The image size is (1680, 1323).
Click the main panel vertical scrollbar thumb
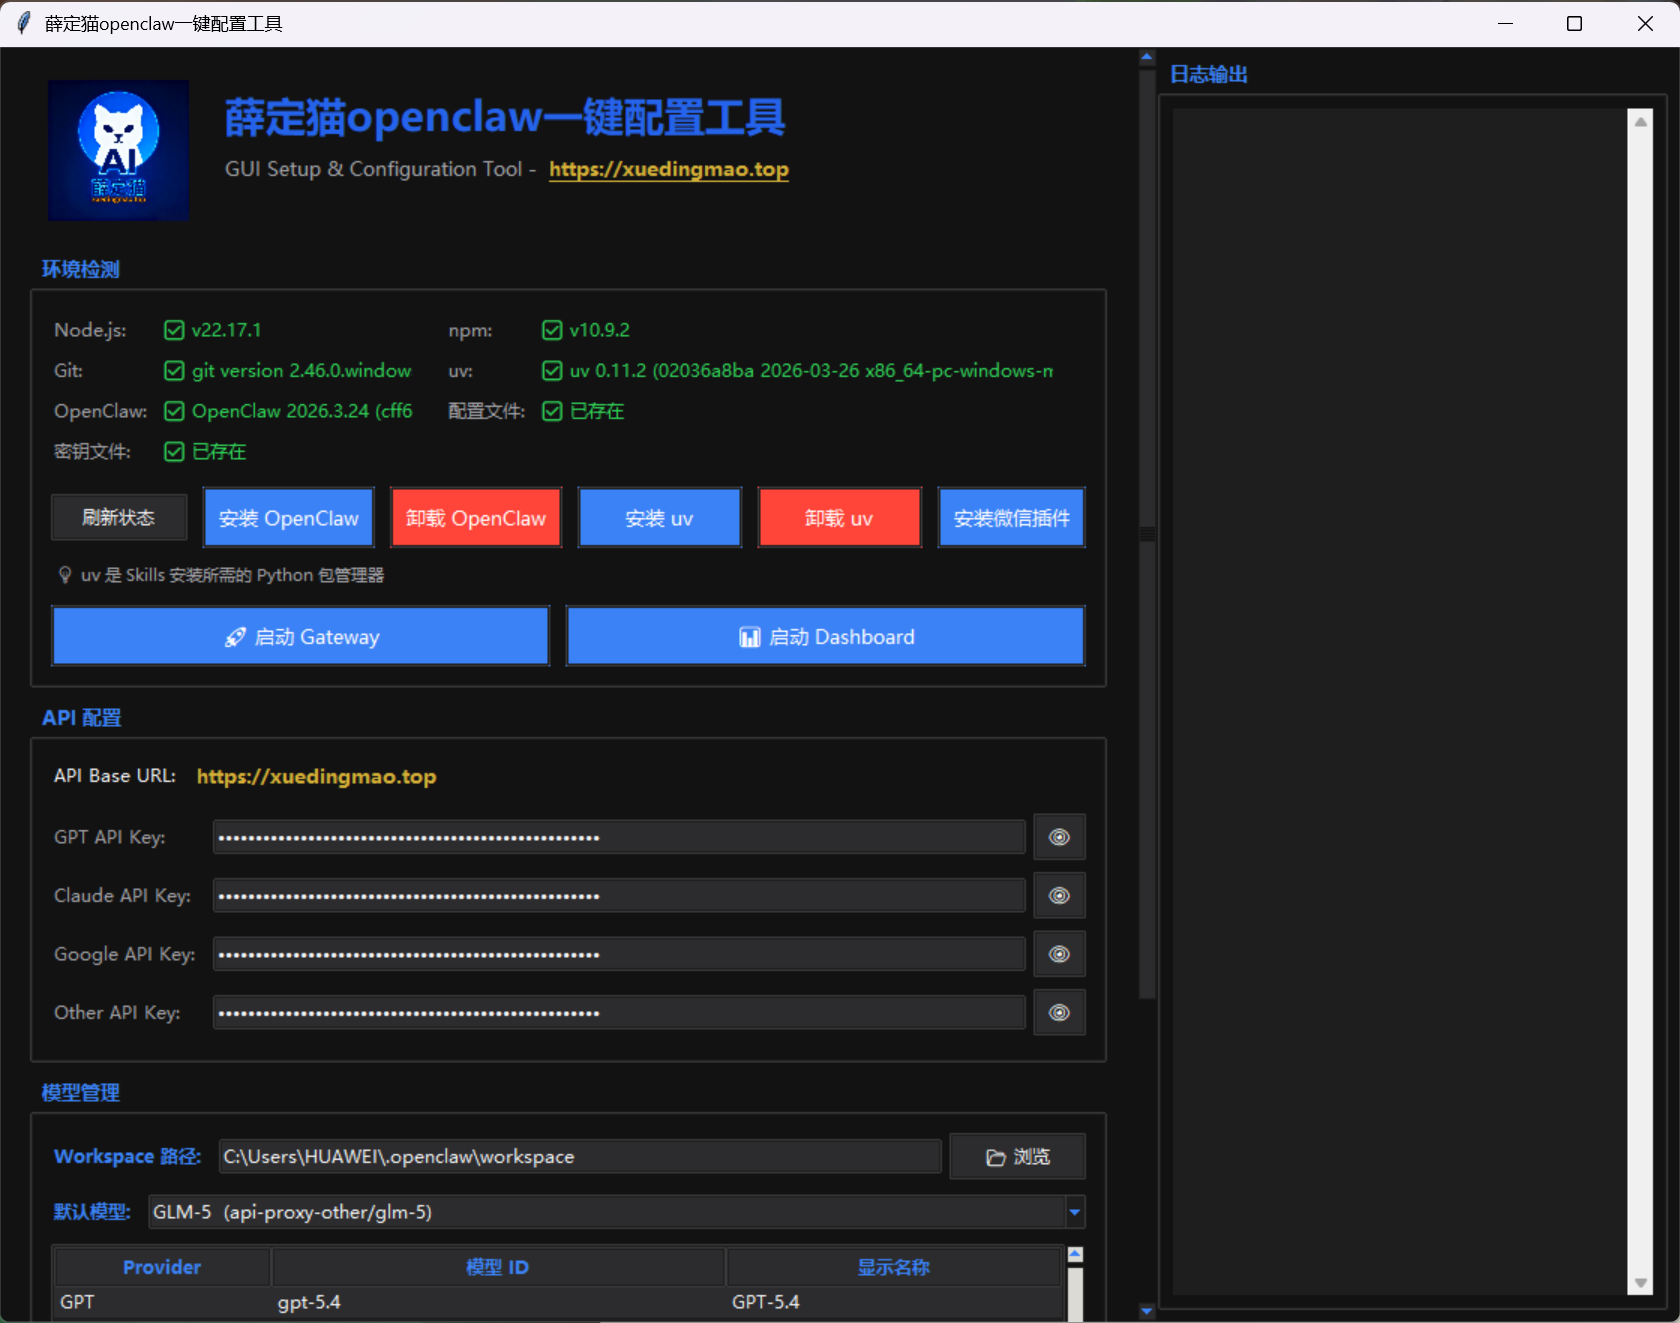(x=1147, y=532)
